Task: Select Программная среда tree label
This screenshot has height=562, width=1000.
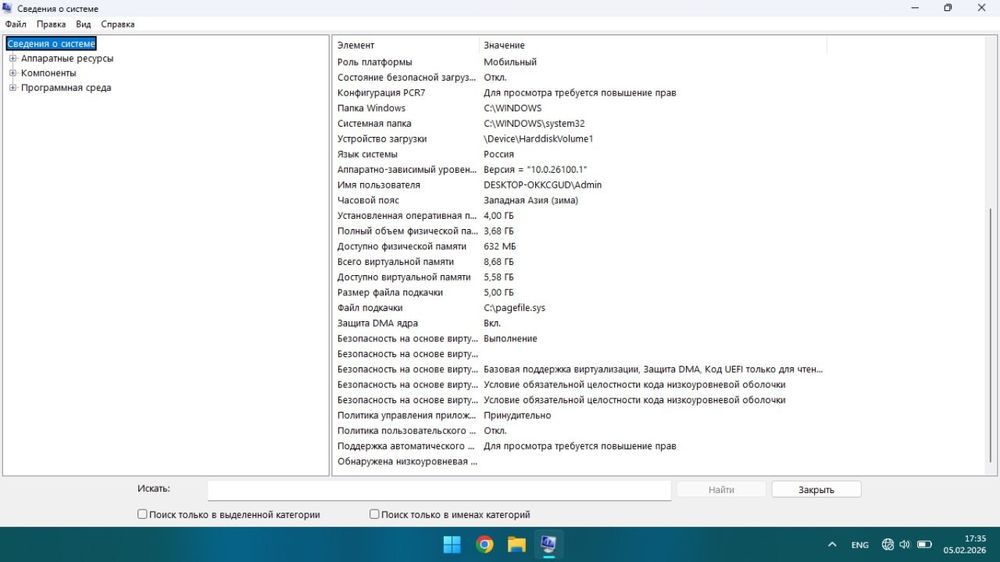Action: [66, 87]
